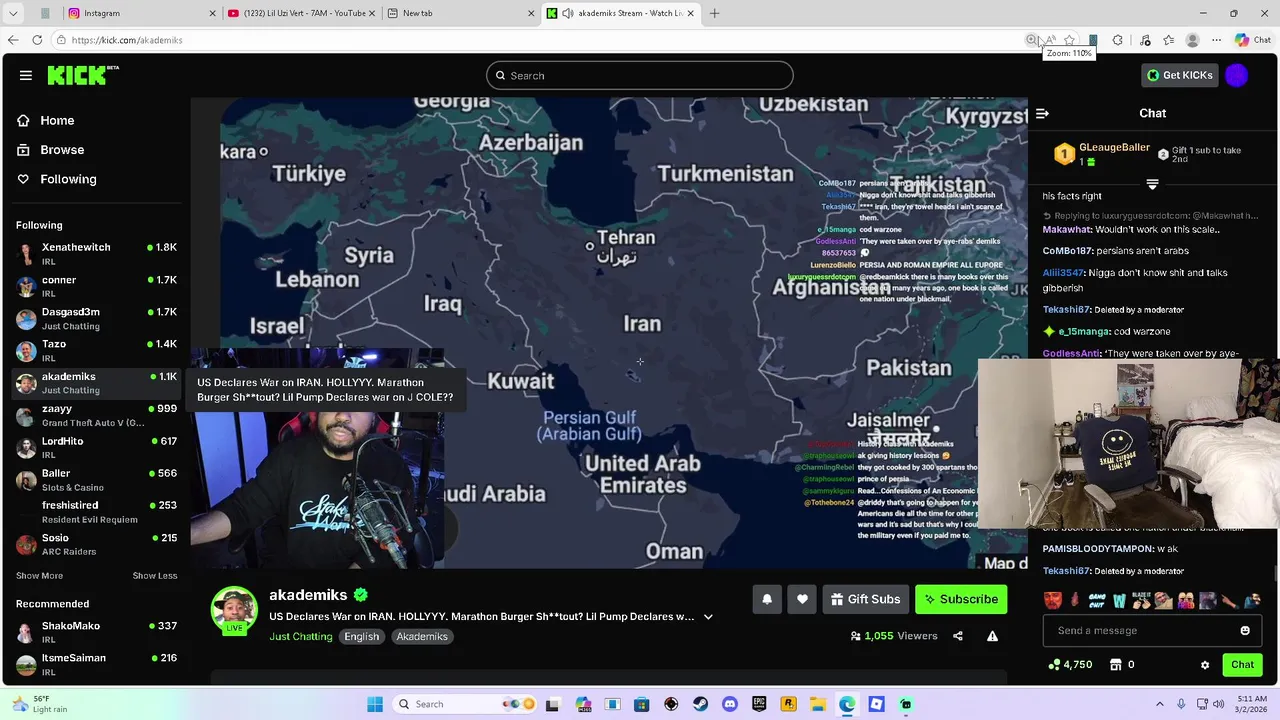Switch to the Instagram tab
Screen dimensions: 1280x720
pyautogui.click(x=142, y=13)
